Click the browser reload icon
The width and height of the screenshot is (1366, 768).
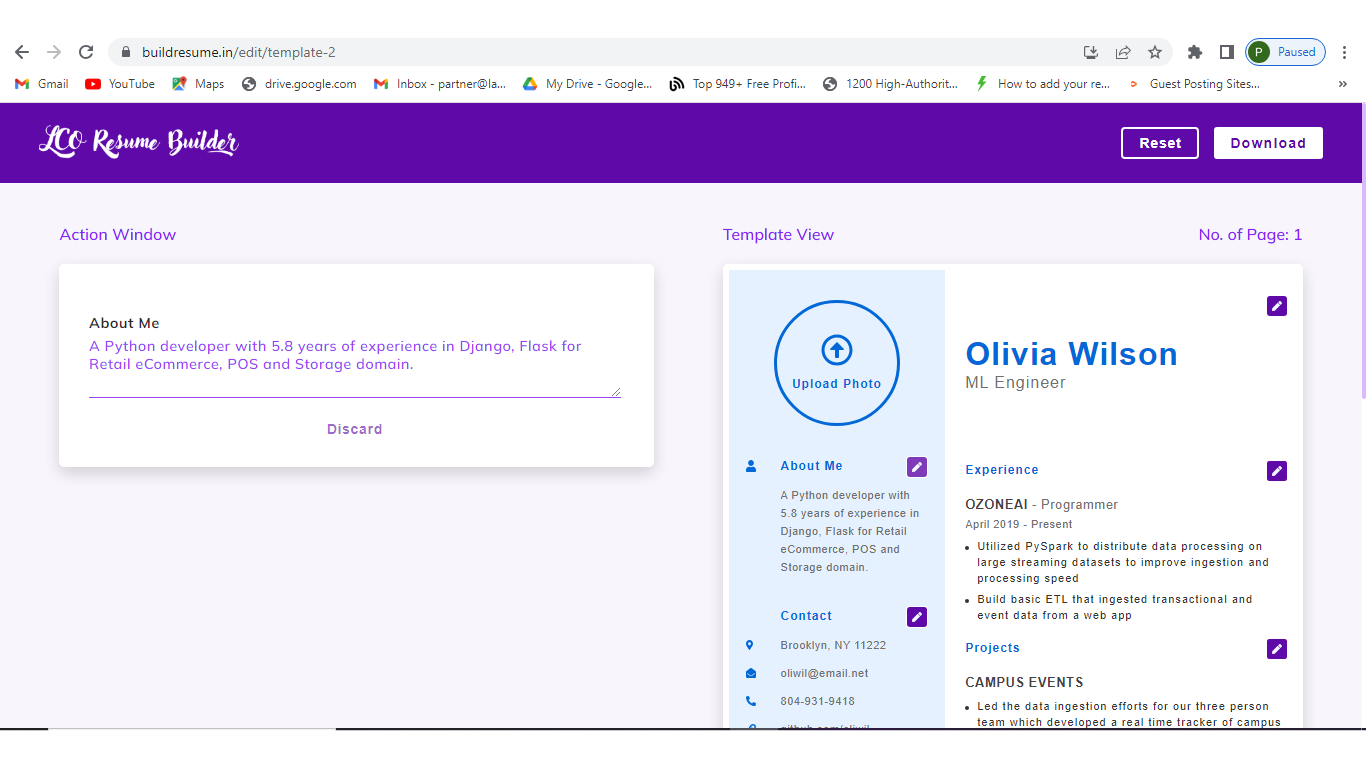point(86,52)
